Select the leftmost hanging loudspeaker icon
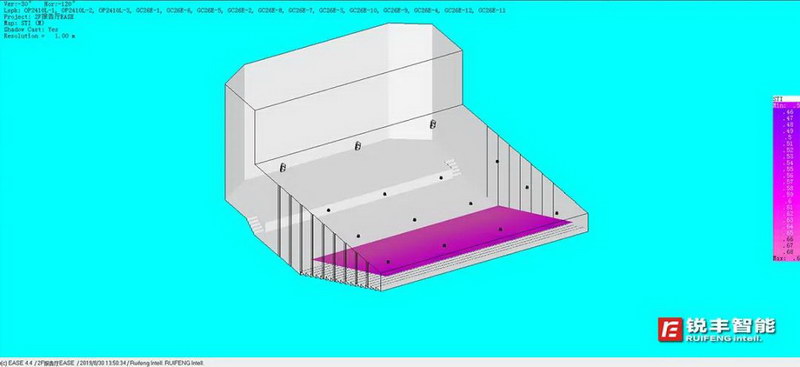The image size is (800, 367). coord(283,167)
